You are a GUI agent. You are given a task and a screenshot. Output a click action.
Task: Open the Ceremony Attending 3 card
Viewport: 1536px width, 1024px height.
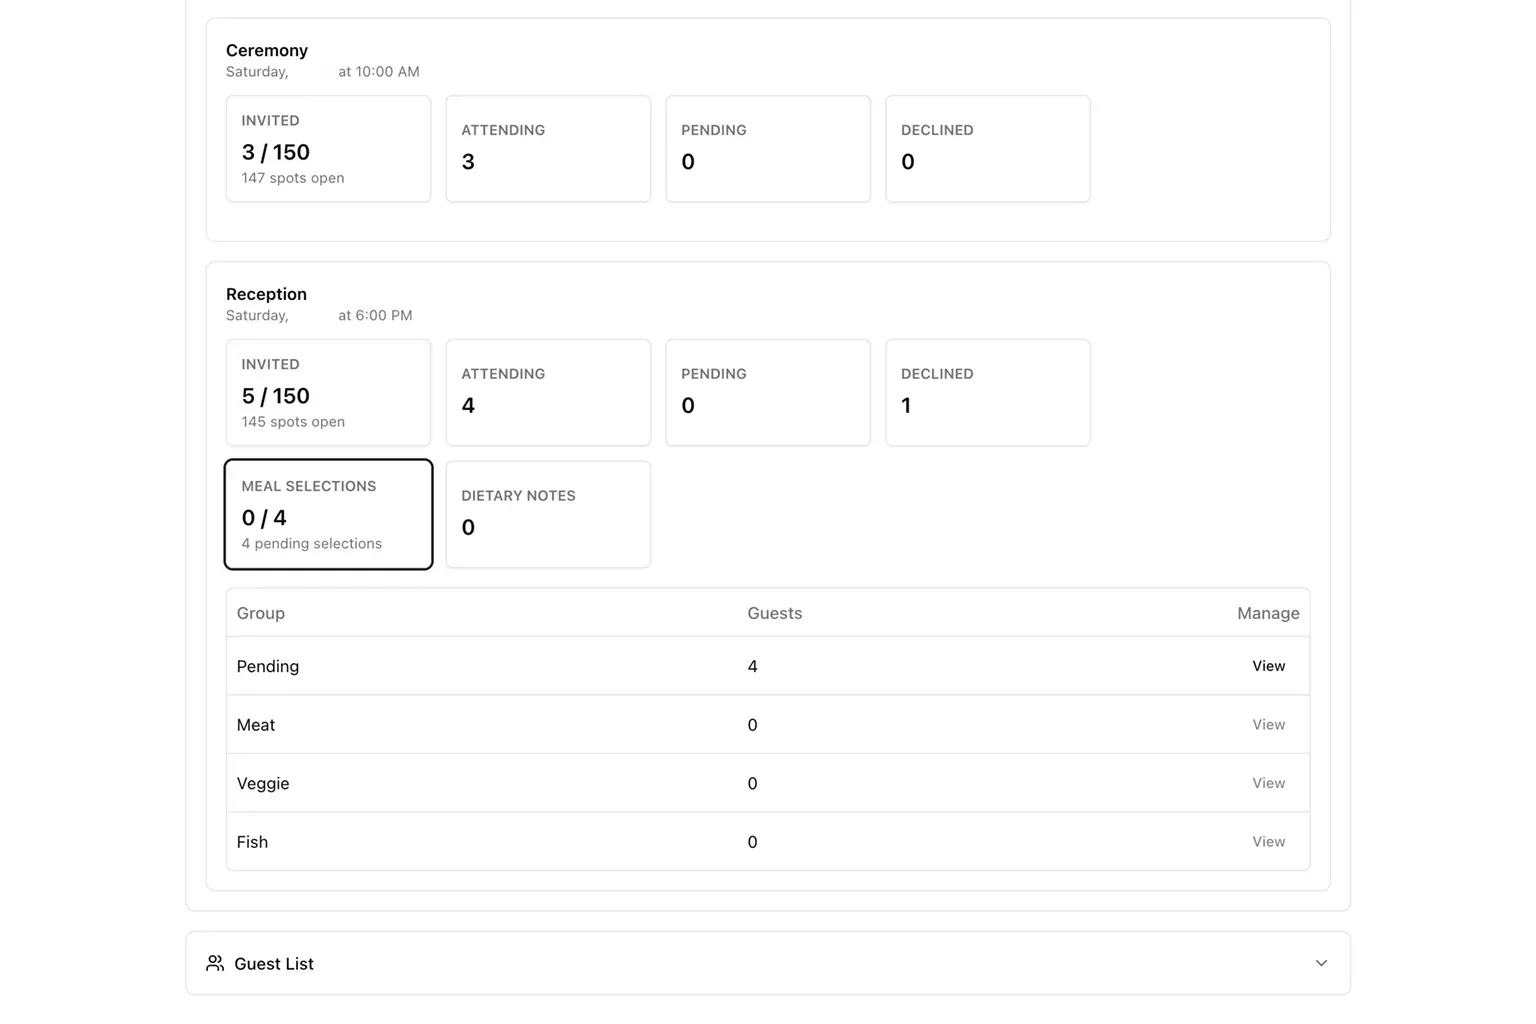pyautogui.click(x=548, y=149)
